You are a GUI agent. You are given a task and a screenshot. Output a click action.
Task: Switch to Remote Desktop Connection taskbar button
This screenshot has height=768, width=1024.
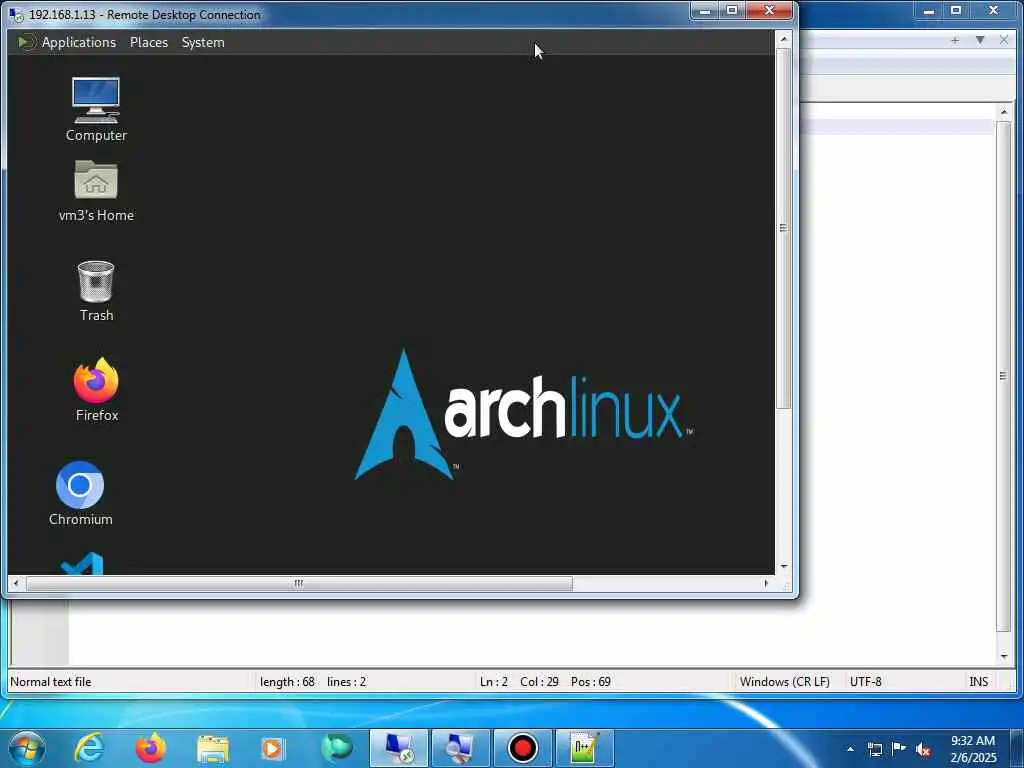(399, 748)
